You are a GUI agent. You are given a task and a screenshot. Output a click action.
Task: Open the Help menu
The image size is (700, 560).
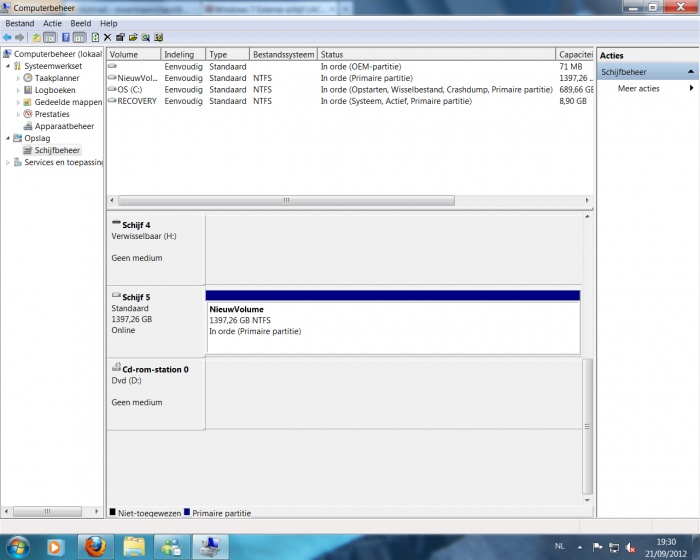coord(108,23)
